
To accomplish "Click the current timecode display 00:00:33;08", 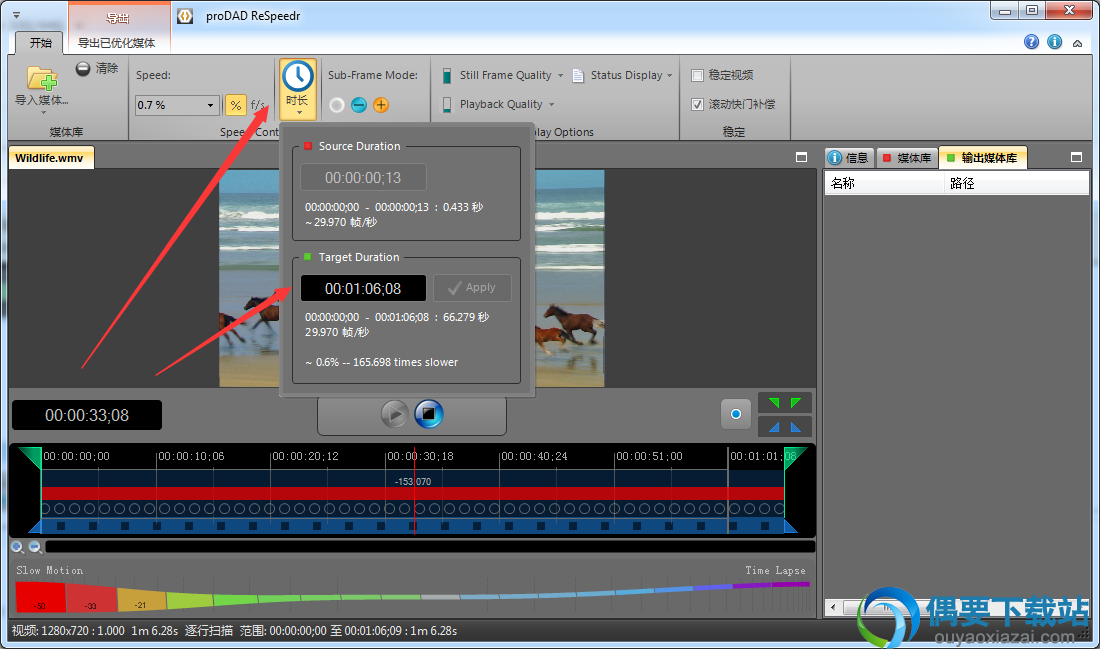I will pyautogui.click(x=87, y=415).
